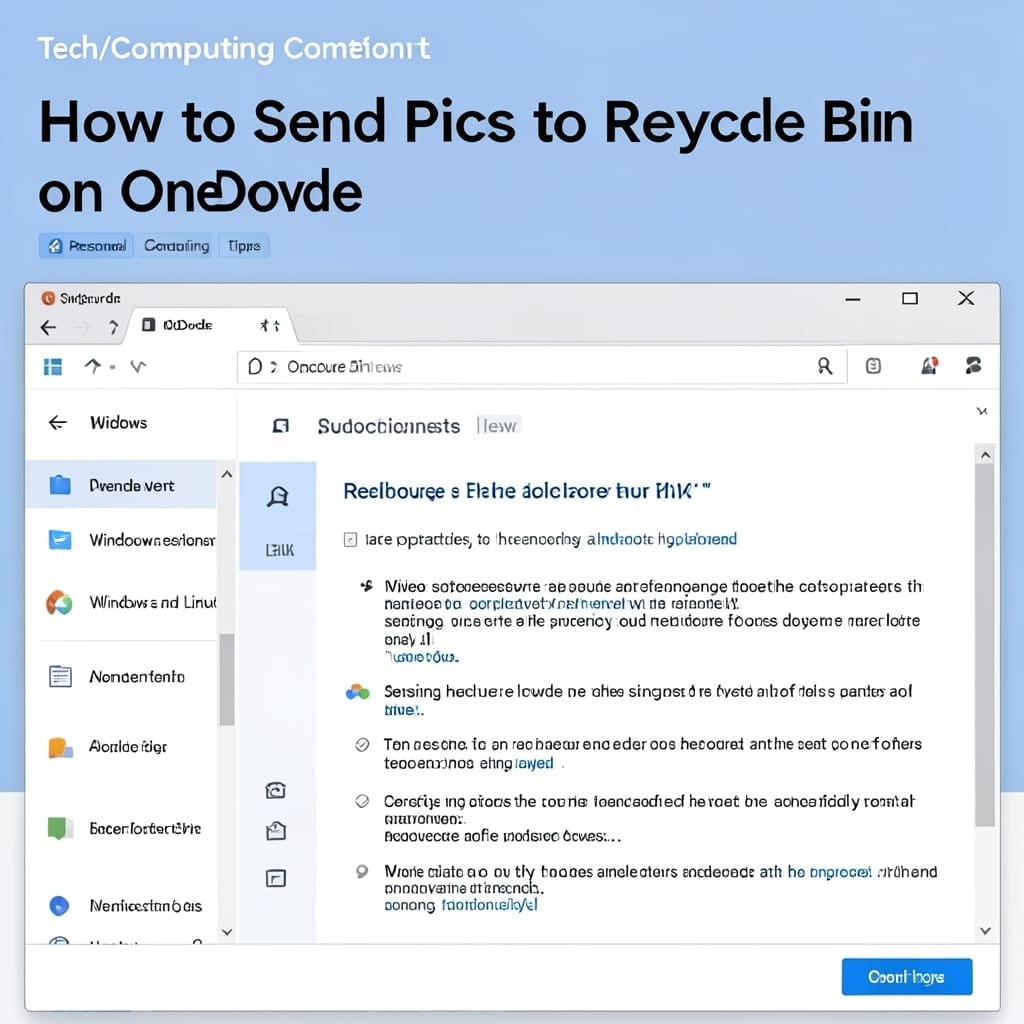Viewport: 1024px width, 1024px height.
Task: Click sidebar scroll up arrow
Action: click(x=227, y=475)
